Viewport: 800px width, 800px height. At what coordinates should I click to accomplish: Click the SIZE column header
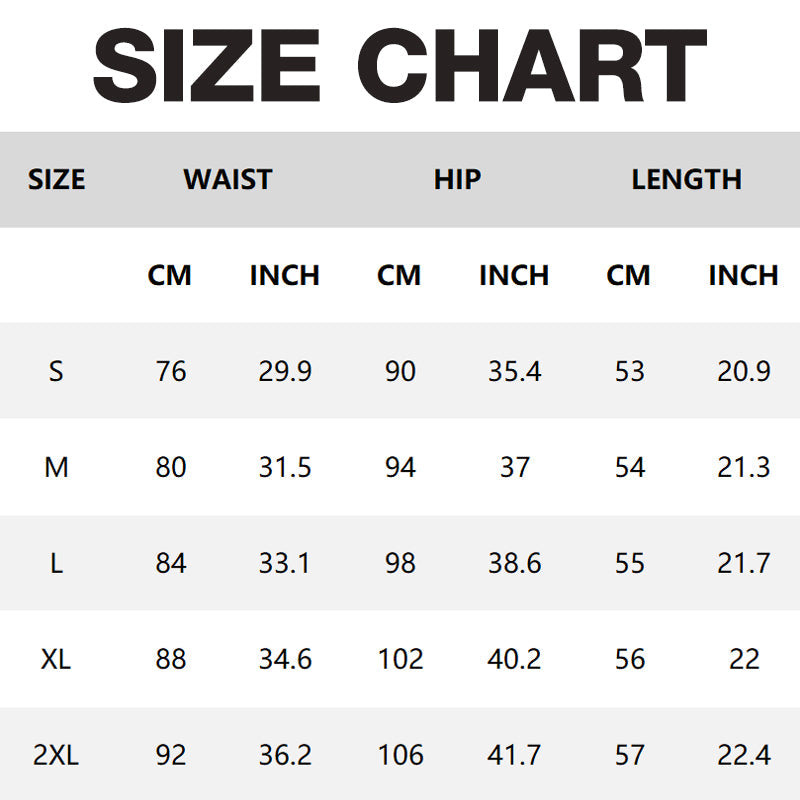point(56,180)
